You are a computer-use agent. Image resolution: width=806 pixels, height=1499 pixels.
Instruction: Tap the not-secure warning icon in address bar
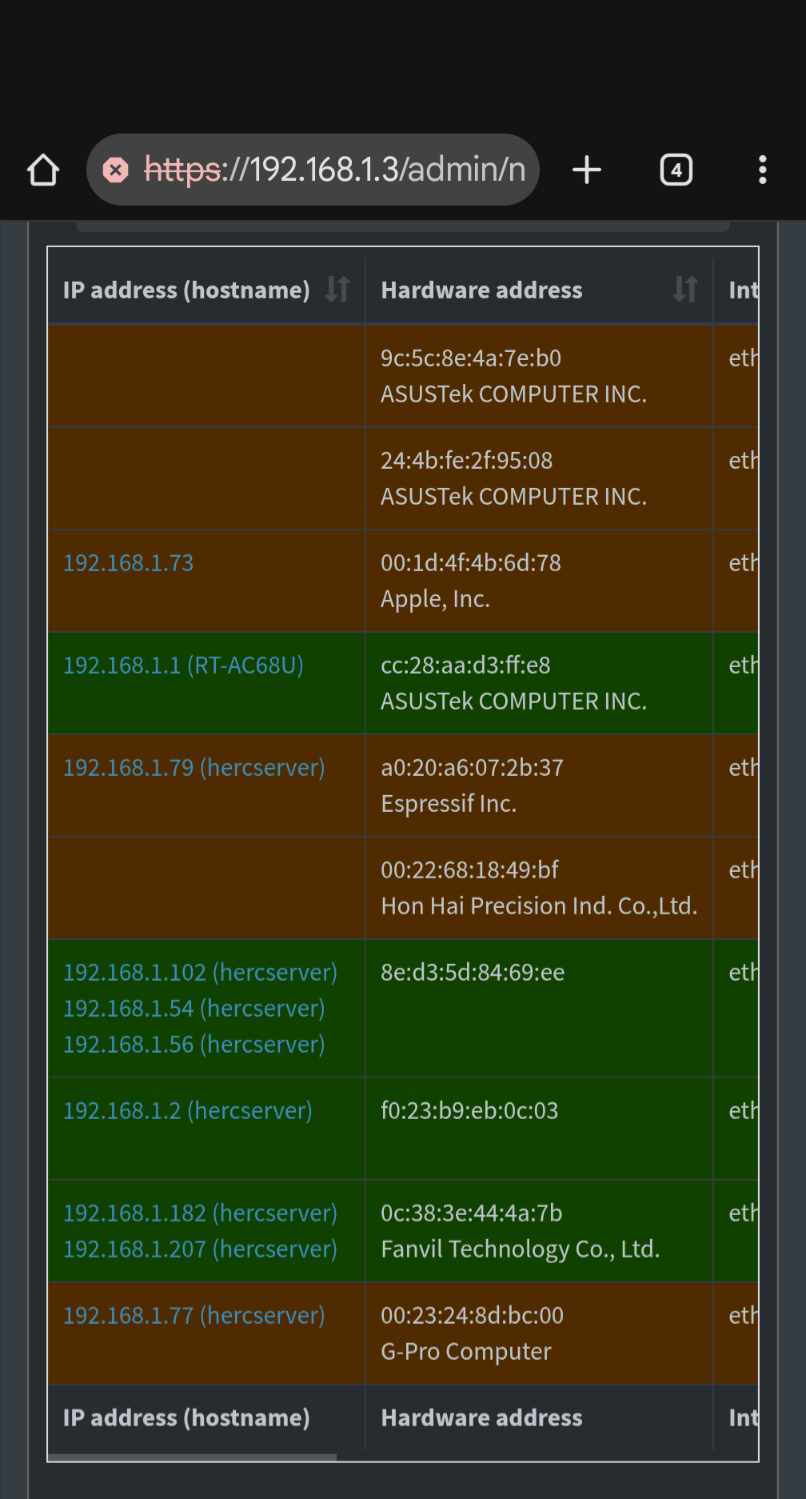[x=117, y=170]
